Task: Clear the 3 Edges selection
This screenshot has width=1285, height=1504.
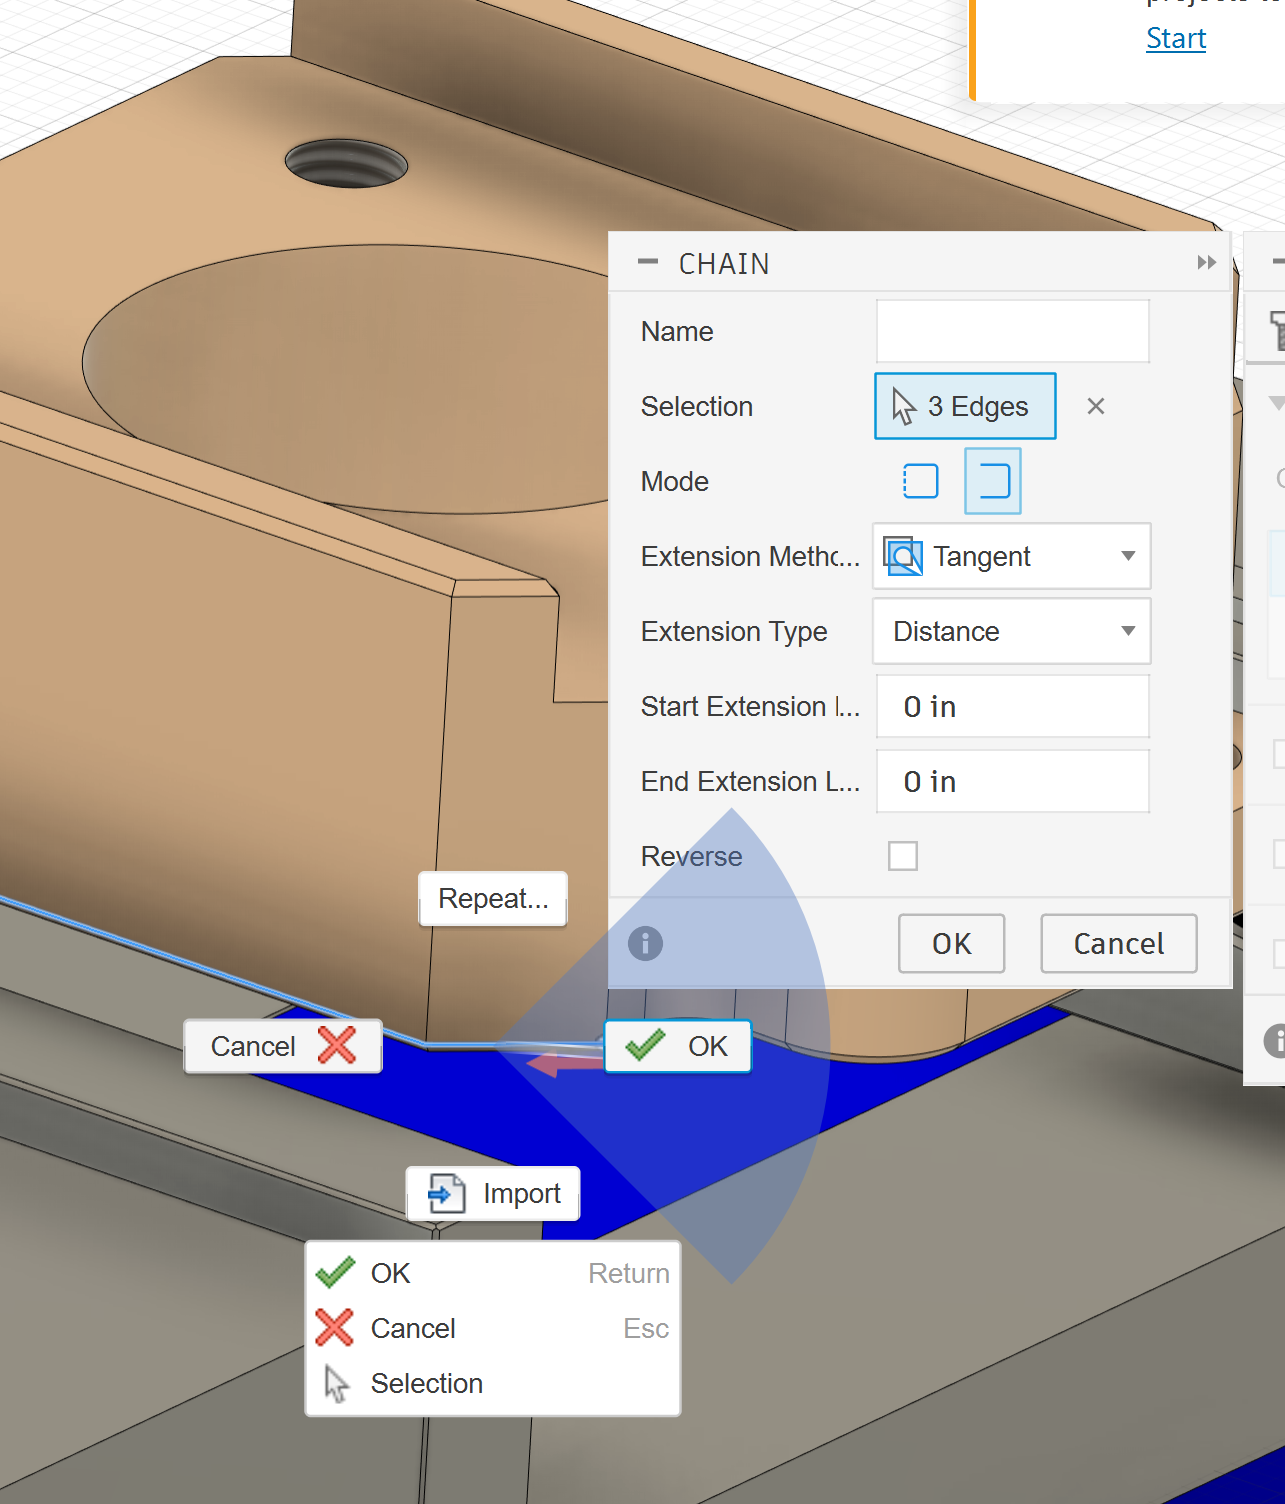Action: pyautogui.click(x=1096, y=406)
